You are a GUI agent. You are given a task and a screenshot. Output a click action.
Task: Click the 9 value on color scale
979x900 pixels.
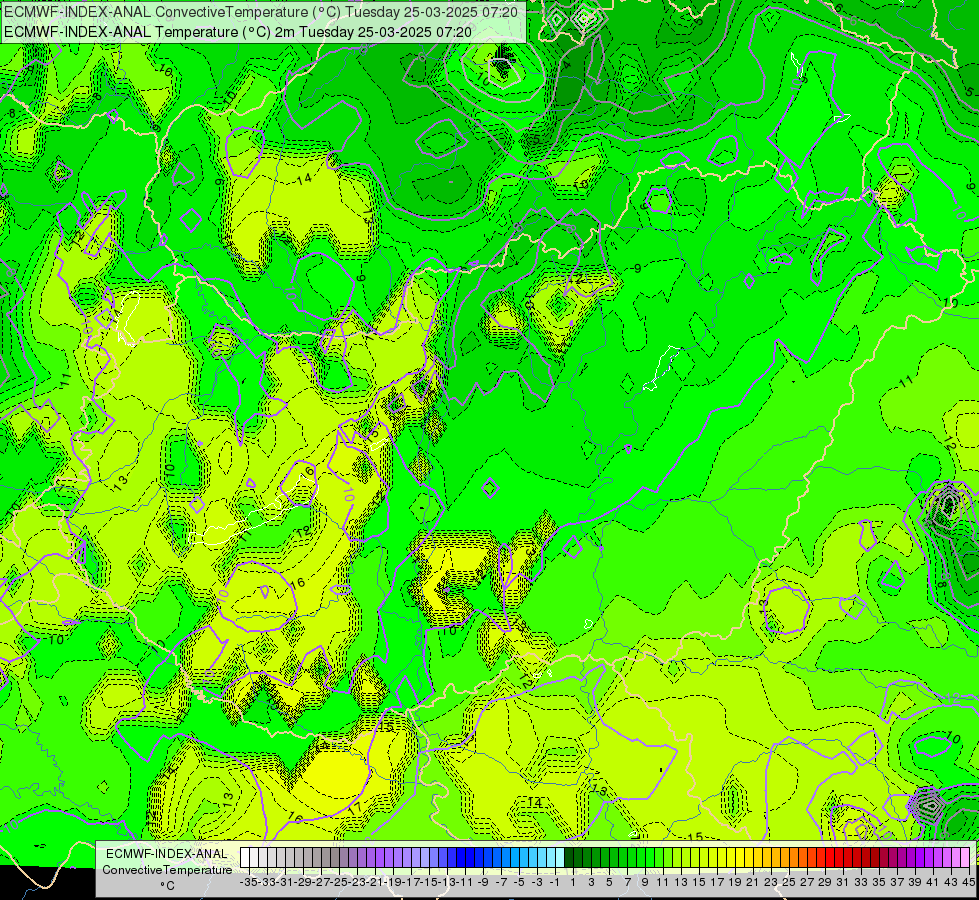coord(644,882)
